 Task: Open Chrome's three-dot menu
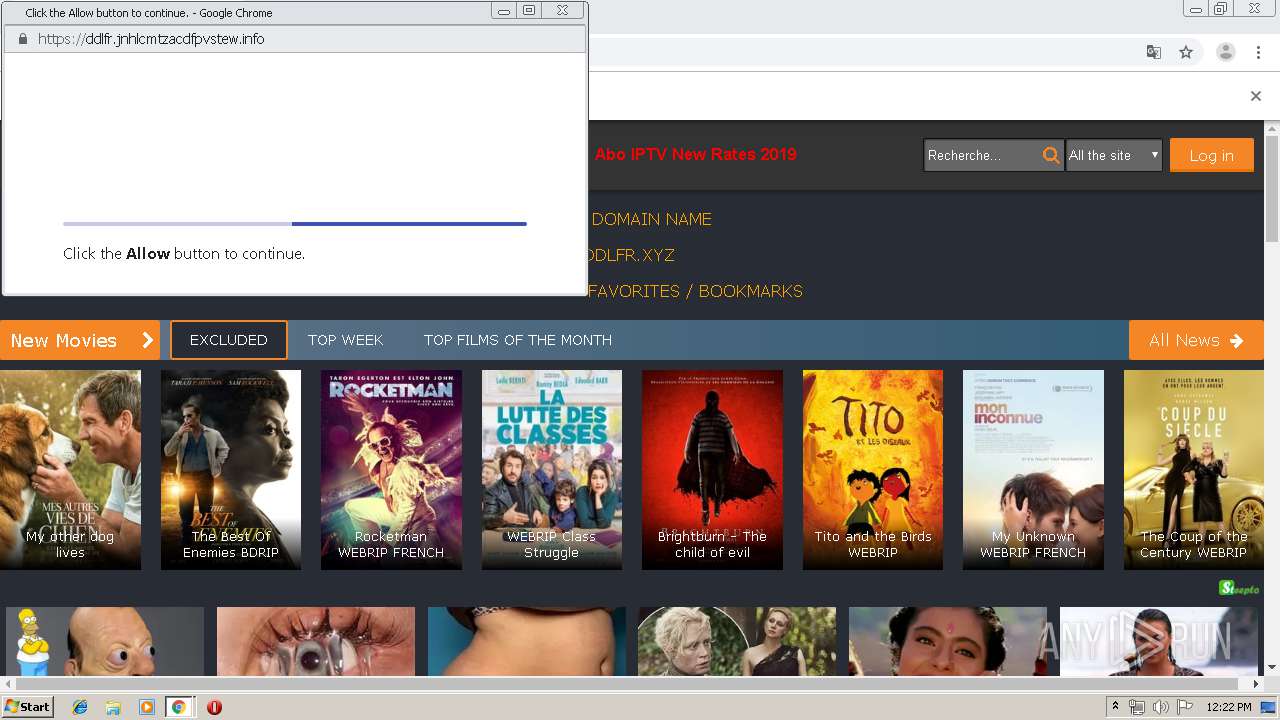pos(1258,52)
